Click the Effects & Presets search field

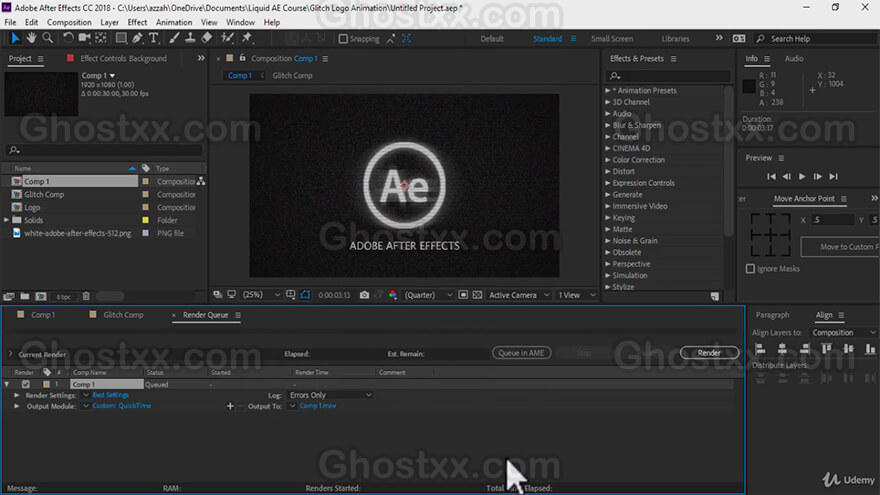pyautogui.click(x=668, y=76)
